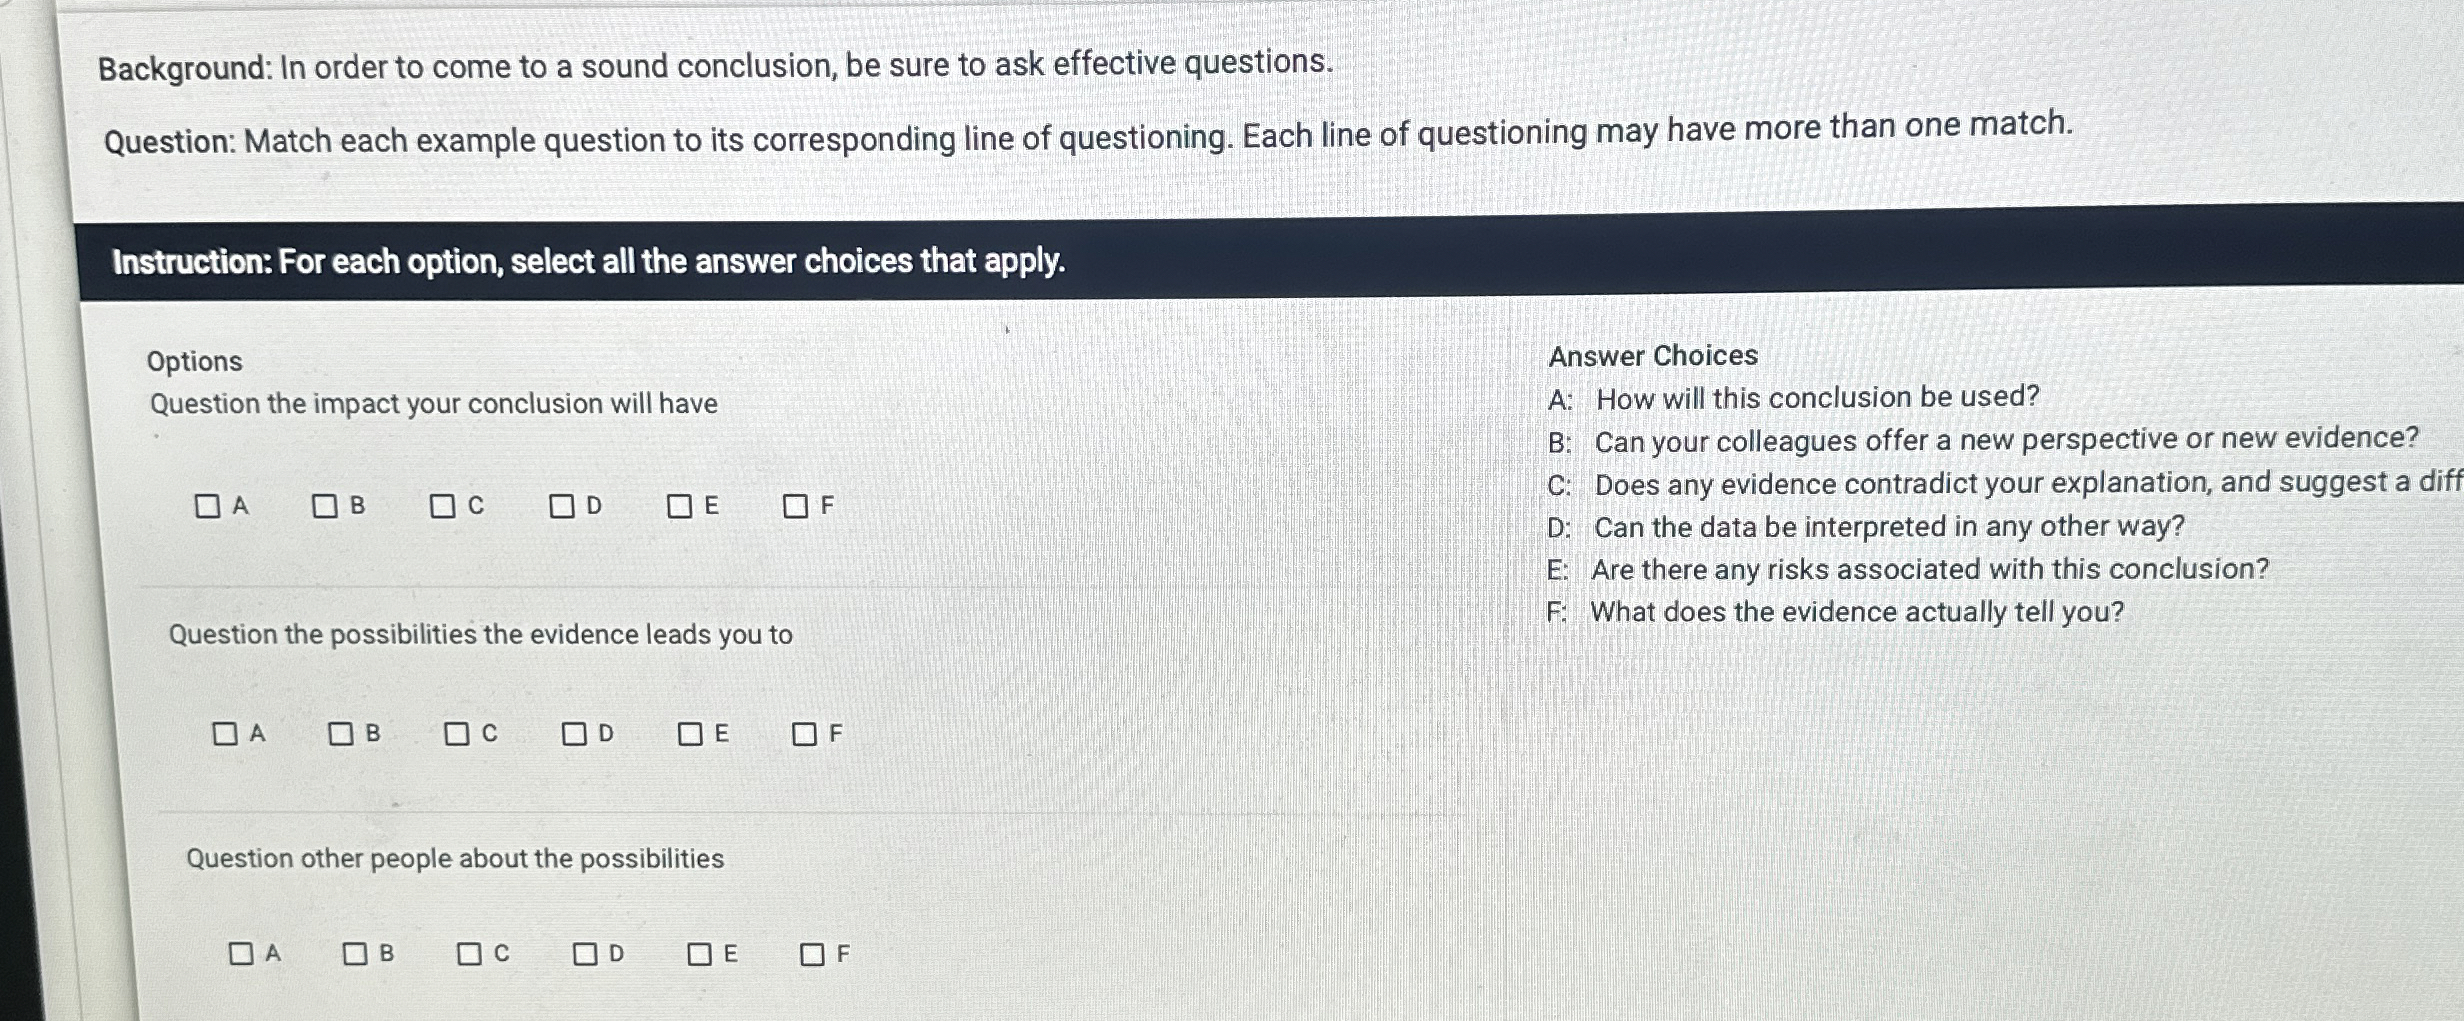This screenshot has height=1021, width=2464.
Task: Check option C for impact question
Action: [443, 507]
